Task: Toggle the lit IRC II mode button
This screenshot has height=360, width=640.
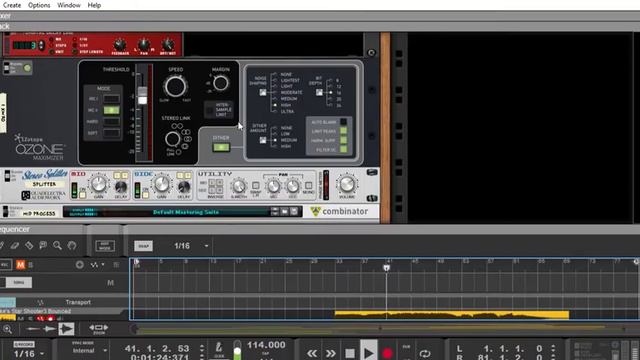Action: [111, 110]
